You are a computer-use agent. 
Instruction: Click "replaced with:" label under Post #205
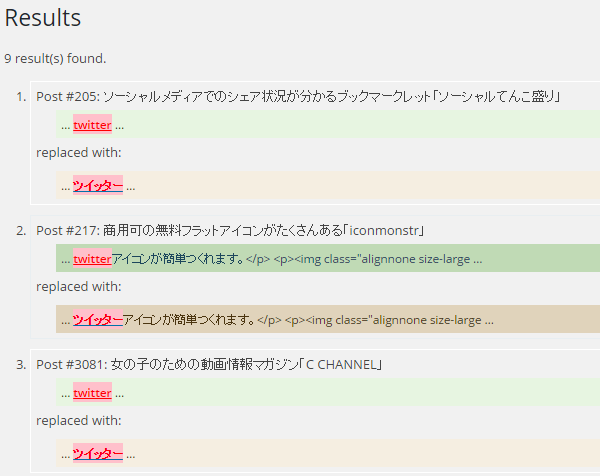pos(78,153)
